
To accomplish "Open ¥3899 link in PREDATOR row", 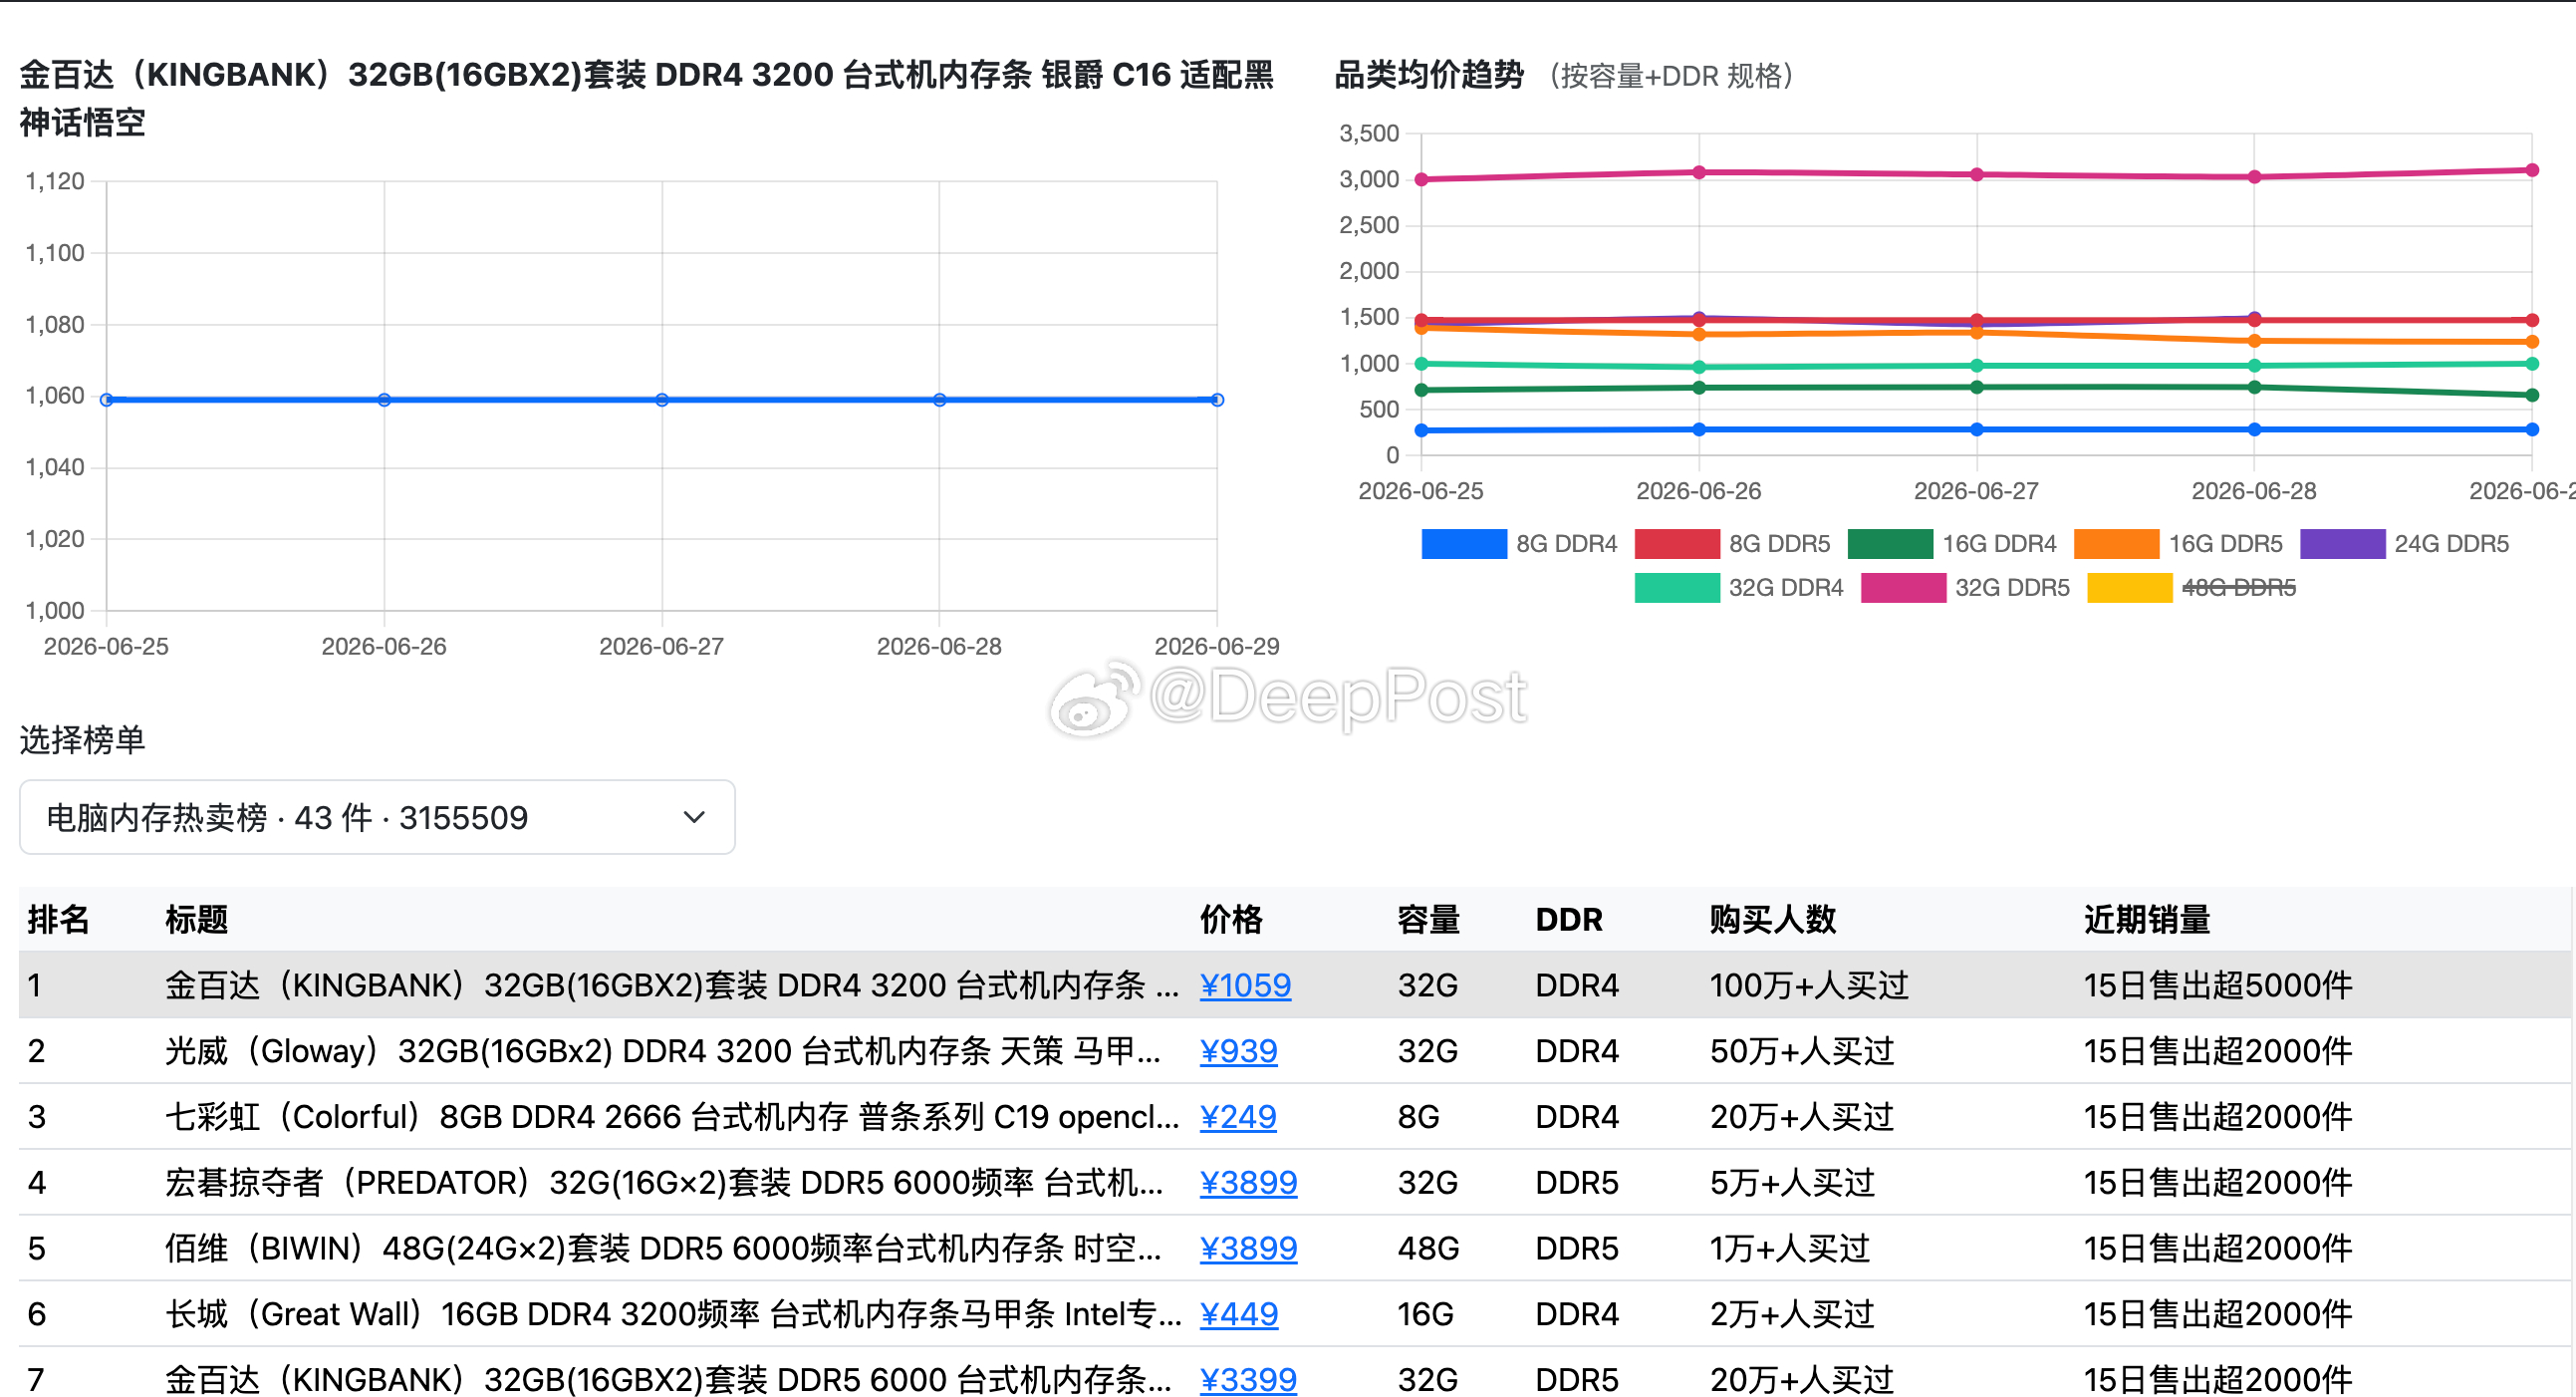I will point(1248,1182).
